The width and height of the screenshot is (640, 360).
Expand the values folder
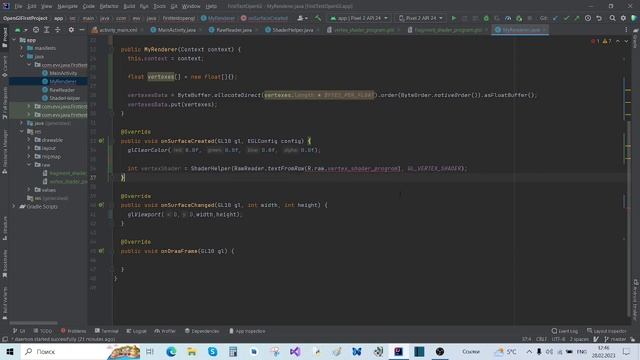pos(29,190)
